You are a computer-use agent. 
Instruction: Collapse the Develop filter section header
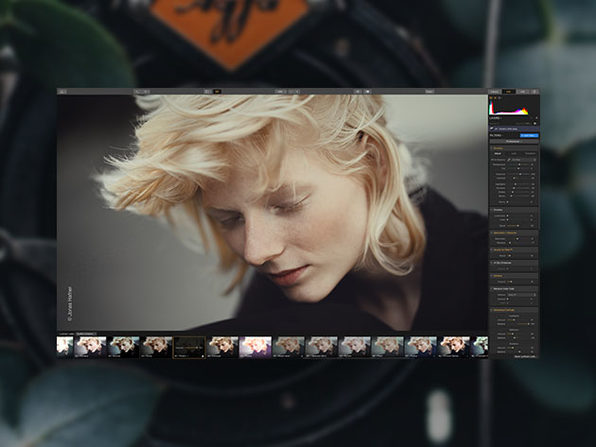point(514,148)
